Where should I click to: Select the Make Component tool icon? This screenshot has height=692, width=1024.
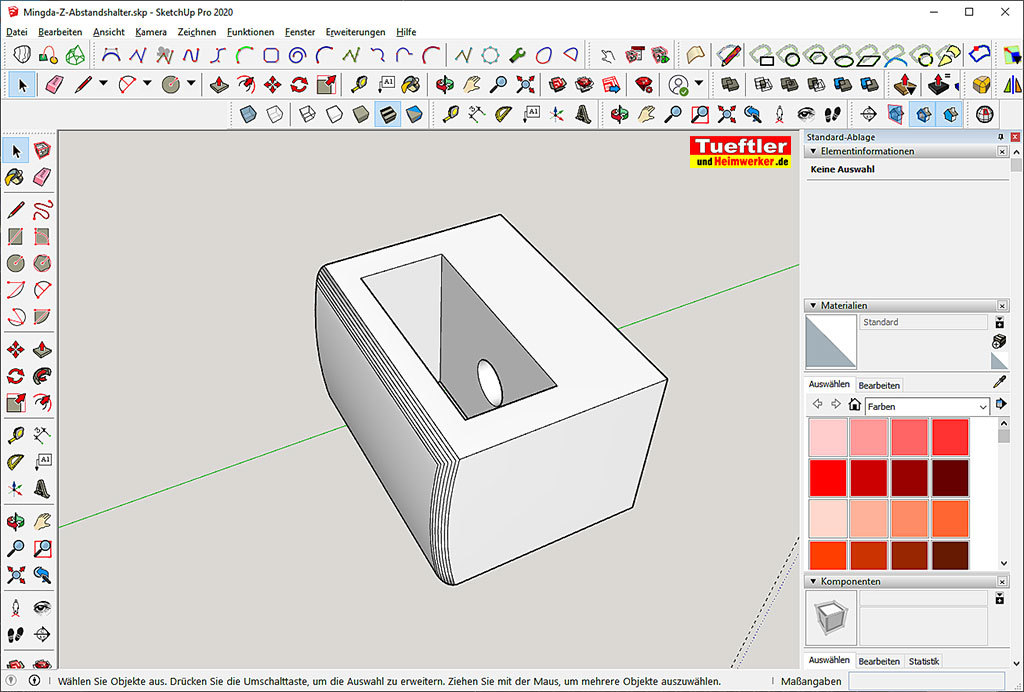42,151
